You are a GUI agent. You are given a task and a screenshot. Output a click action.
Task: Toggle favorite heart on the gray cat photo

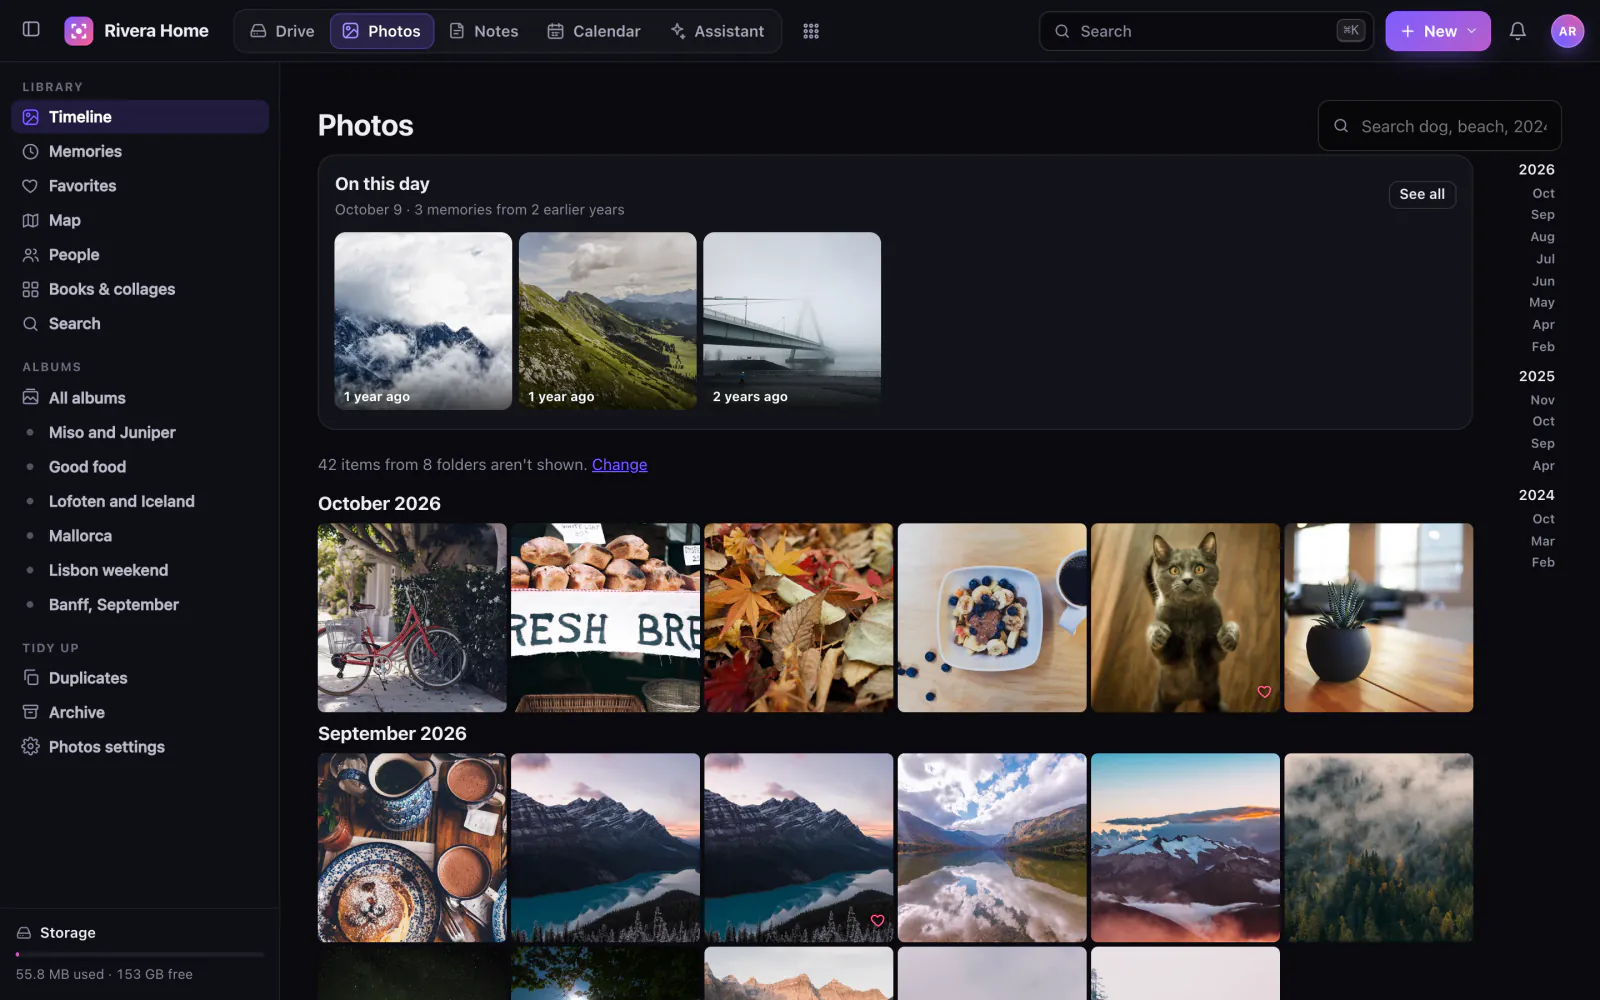tap(1264, 692)
